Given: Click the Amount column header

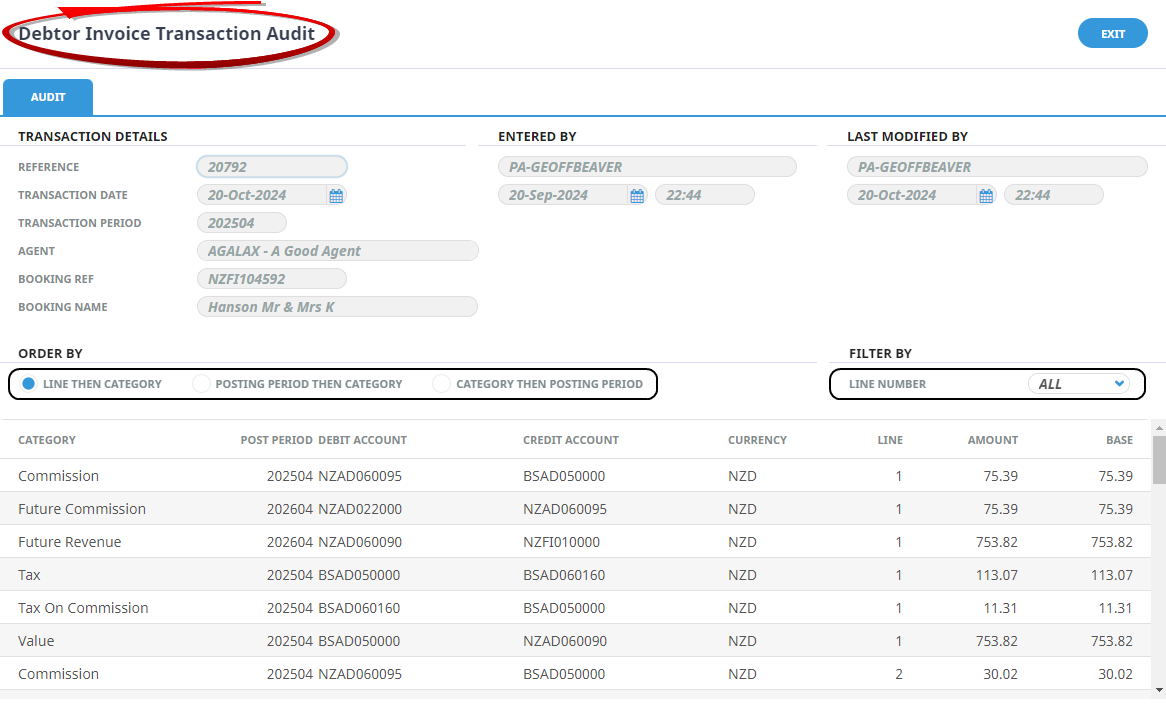Looking at the screenshot, I should (992, 440).
